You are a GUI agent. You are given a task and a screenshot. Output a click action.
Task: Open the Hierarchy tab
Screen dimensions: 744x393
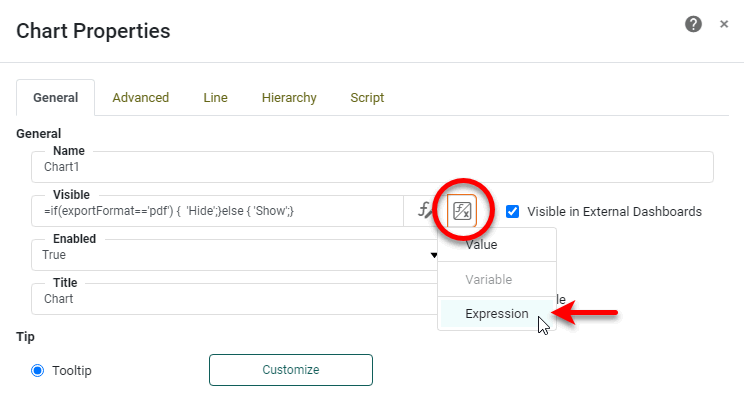(289, 98)
